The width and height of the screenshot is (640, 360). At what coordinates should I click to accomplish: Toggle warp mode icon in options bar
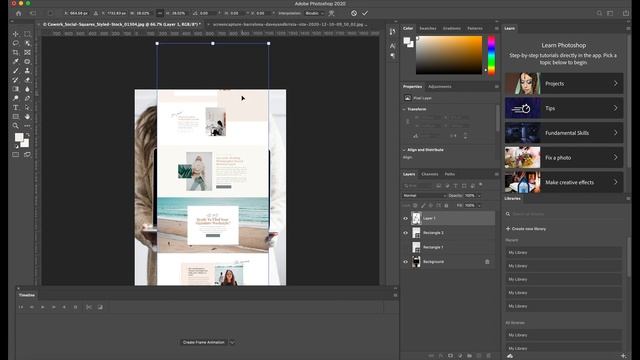pos(332,13)
